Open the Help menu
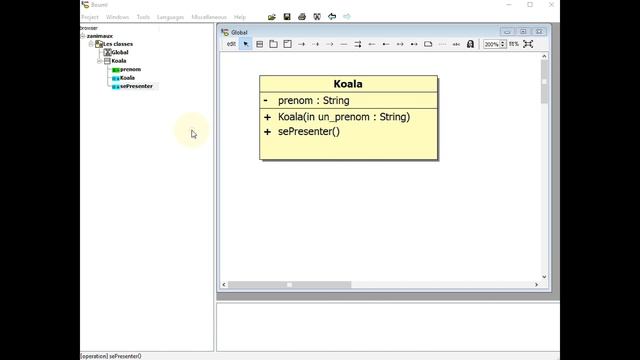Image resolution: width=640 pixels, height=360 pixels. pyautogui.click(x=240, y=17)
